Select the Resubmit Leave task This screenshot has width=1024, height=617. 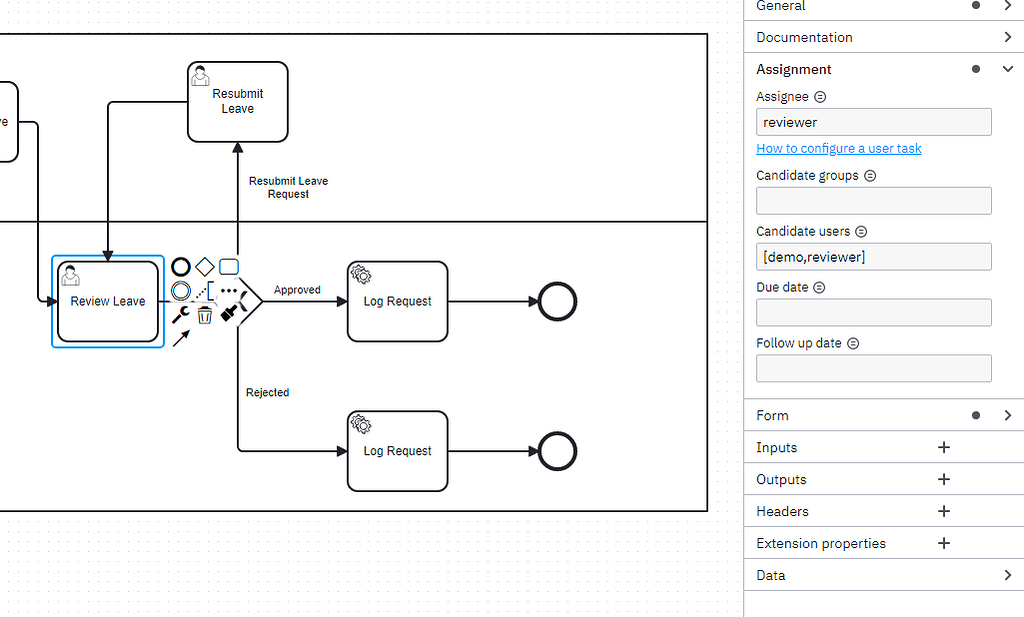238,102
